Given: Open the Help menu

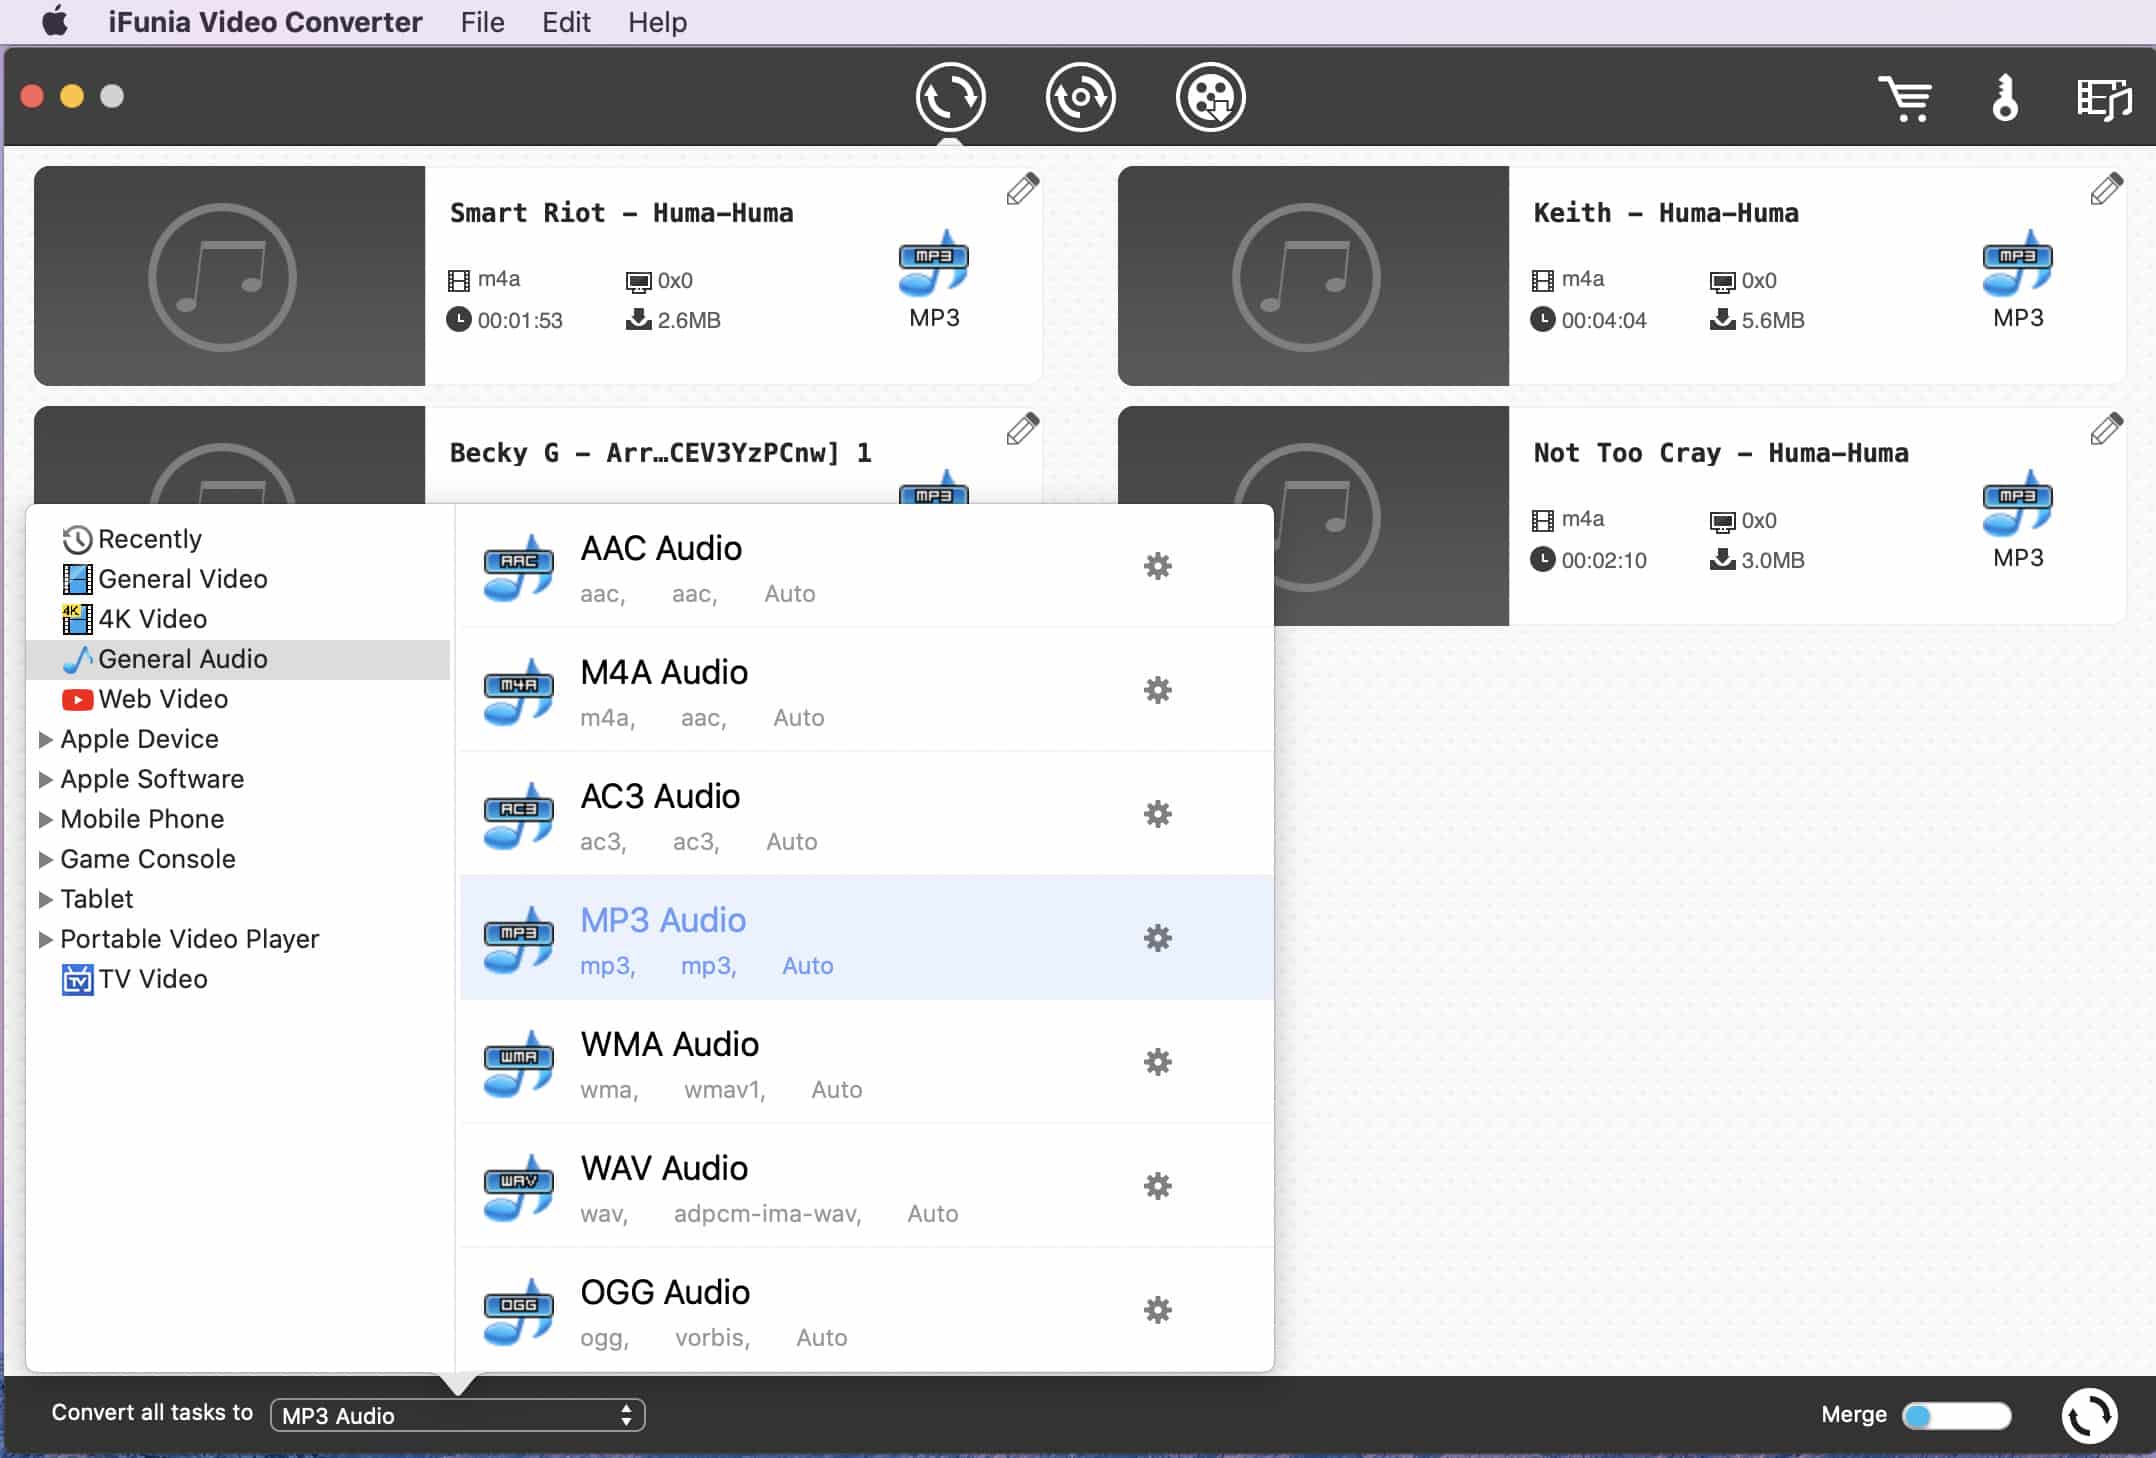Looking at the screenshot, I should point(657,22).
